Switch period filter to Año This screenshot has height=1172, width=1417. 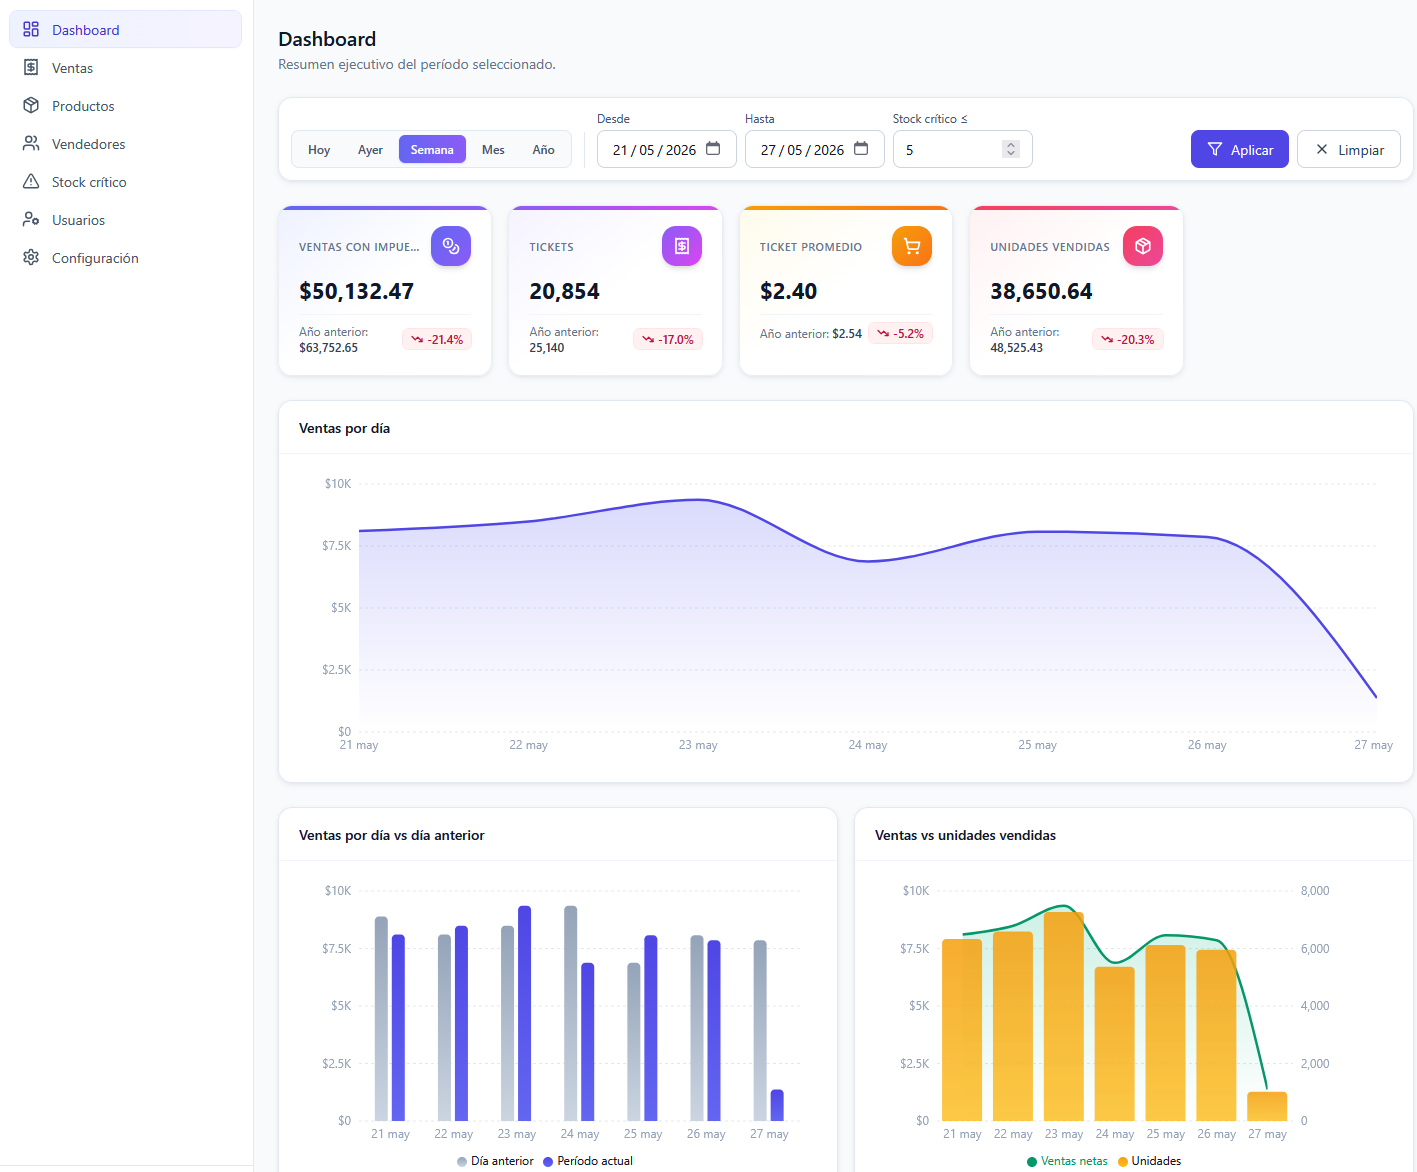coord(543,150)
